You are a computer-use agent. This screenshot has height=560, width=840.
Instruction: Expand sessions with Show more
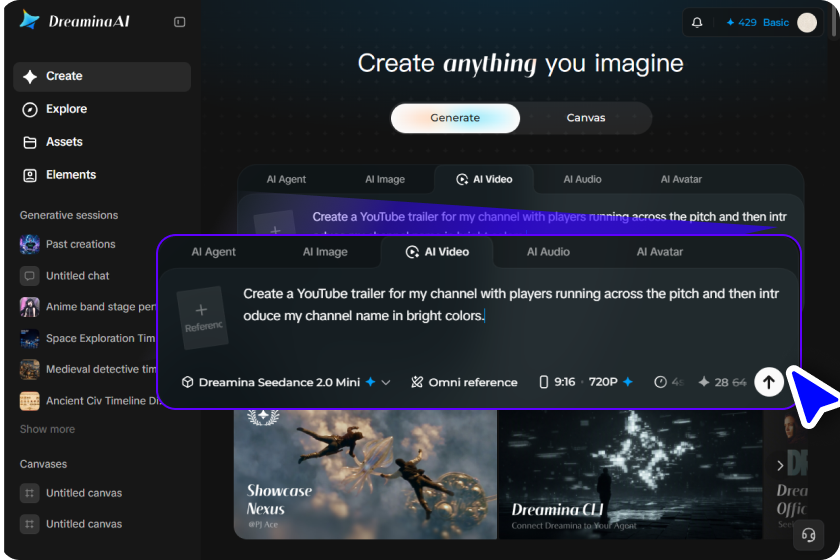pyautogui.click(x=47, y=429)
